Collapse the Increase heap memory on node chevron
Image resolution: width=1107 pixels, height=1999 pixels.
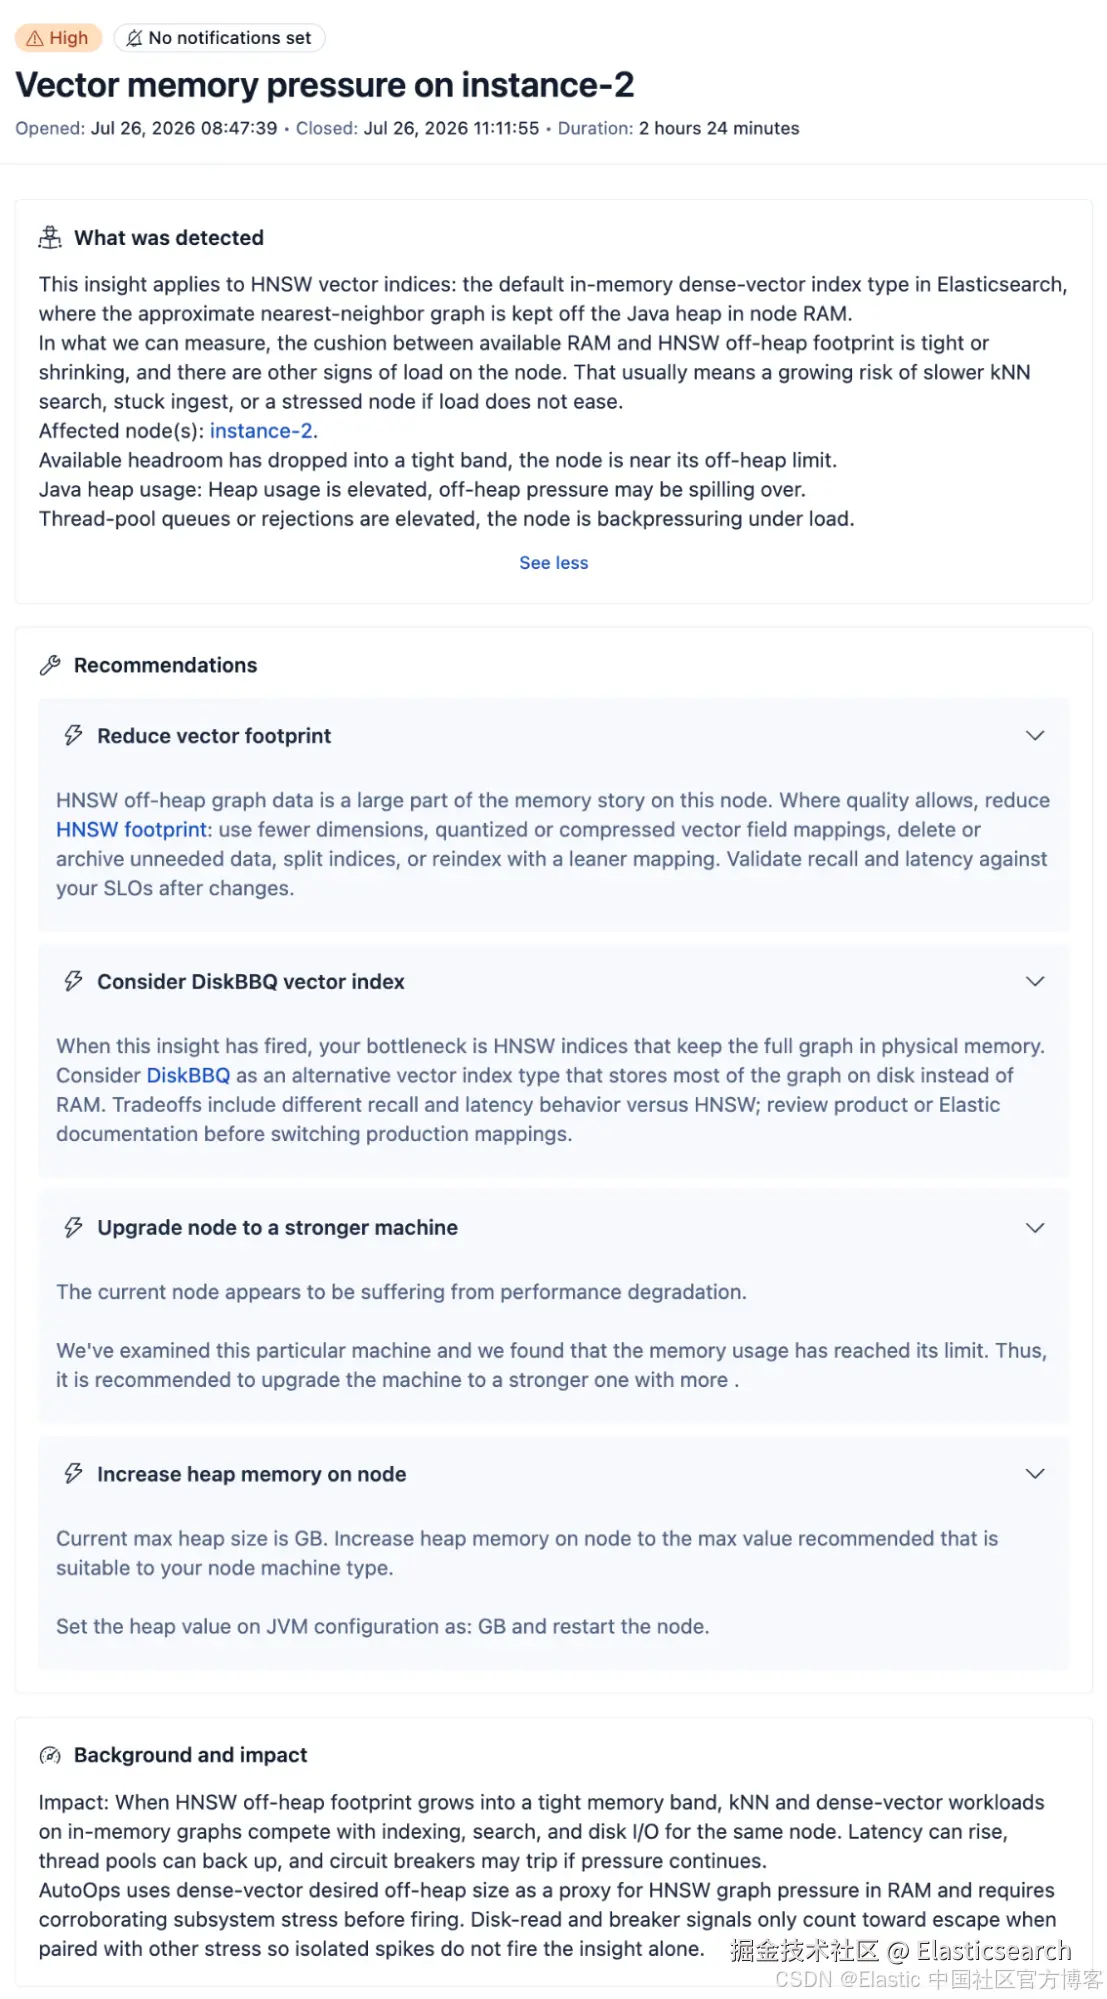[x=1035, y=1473]
